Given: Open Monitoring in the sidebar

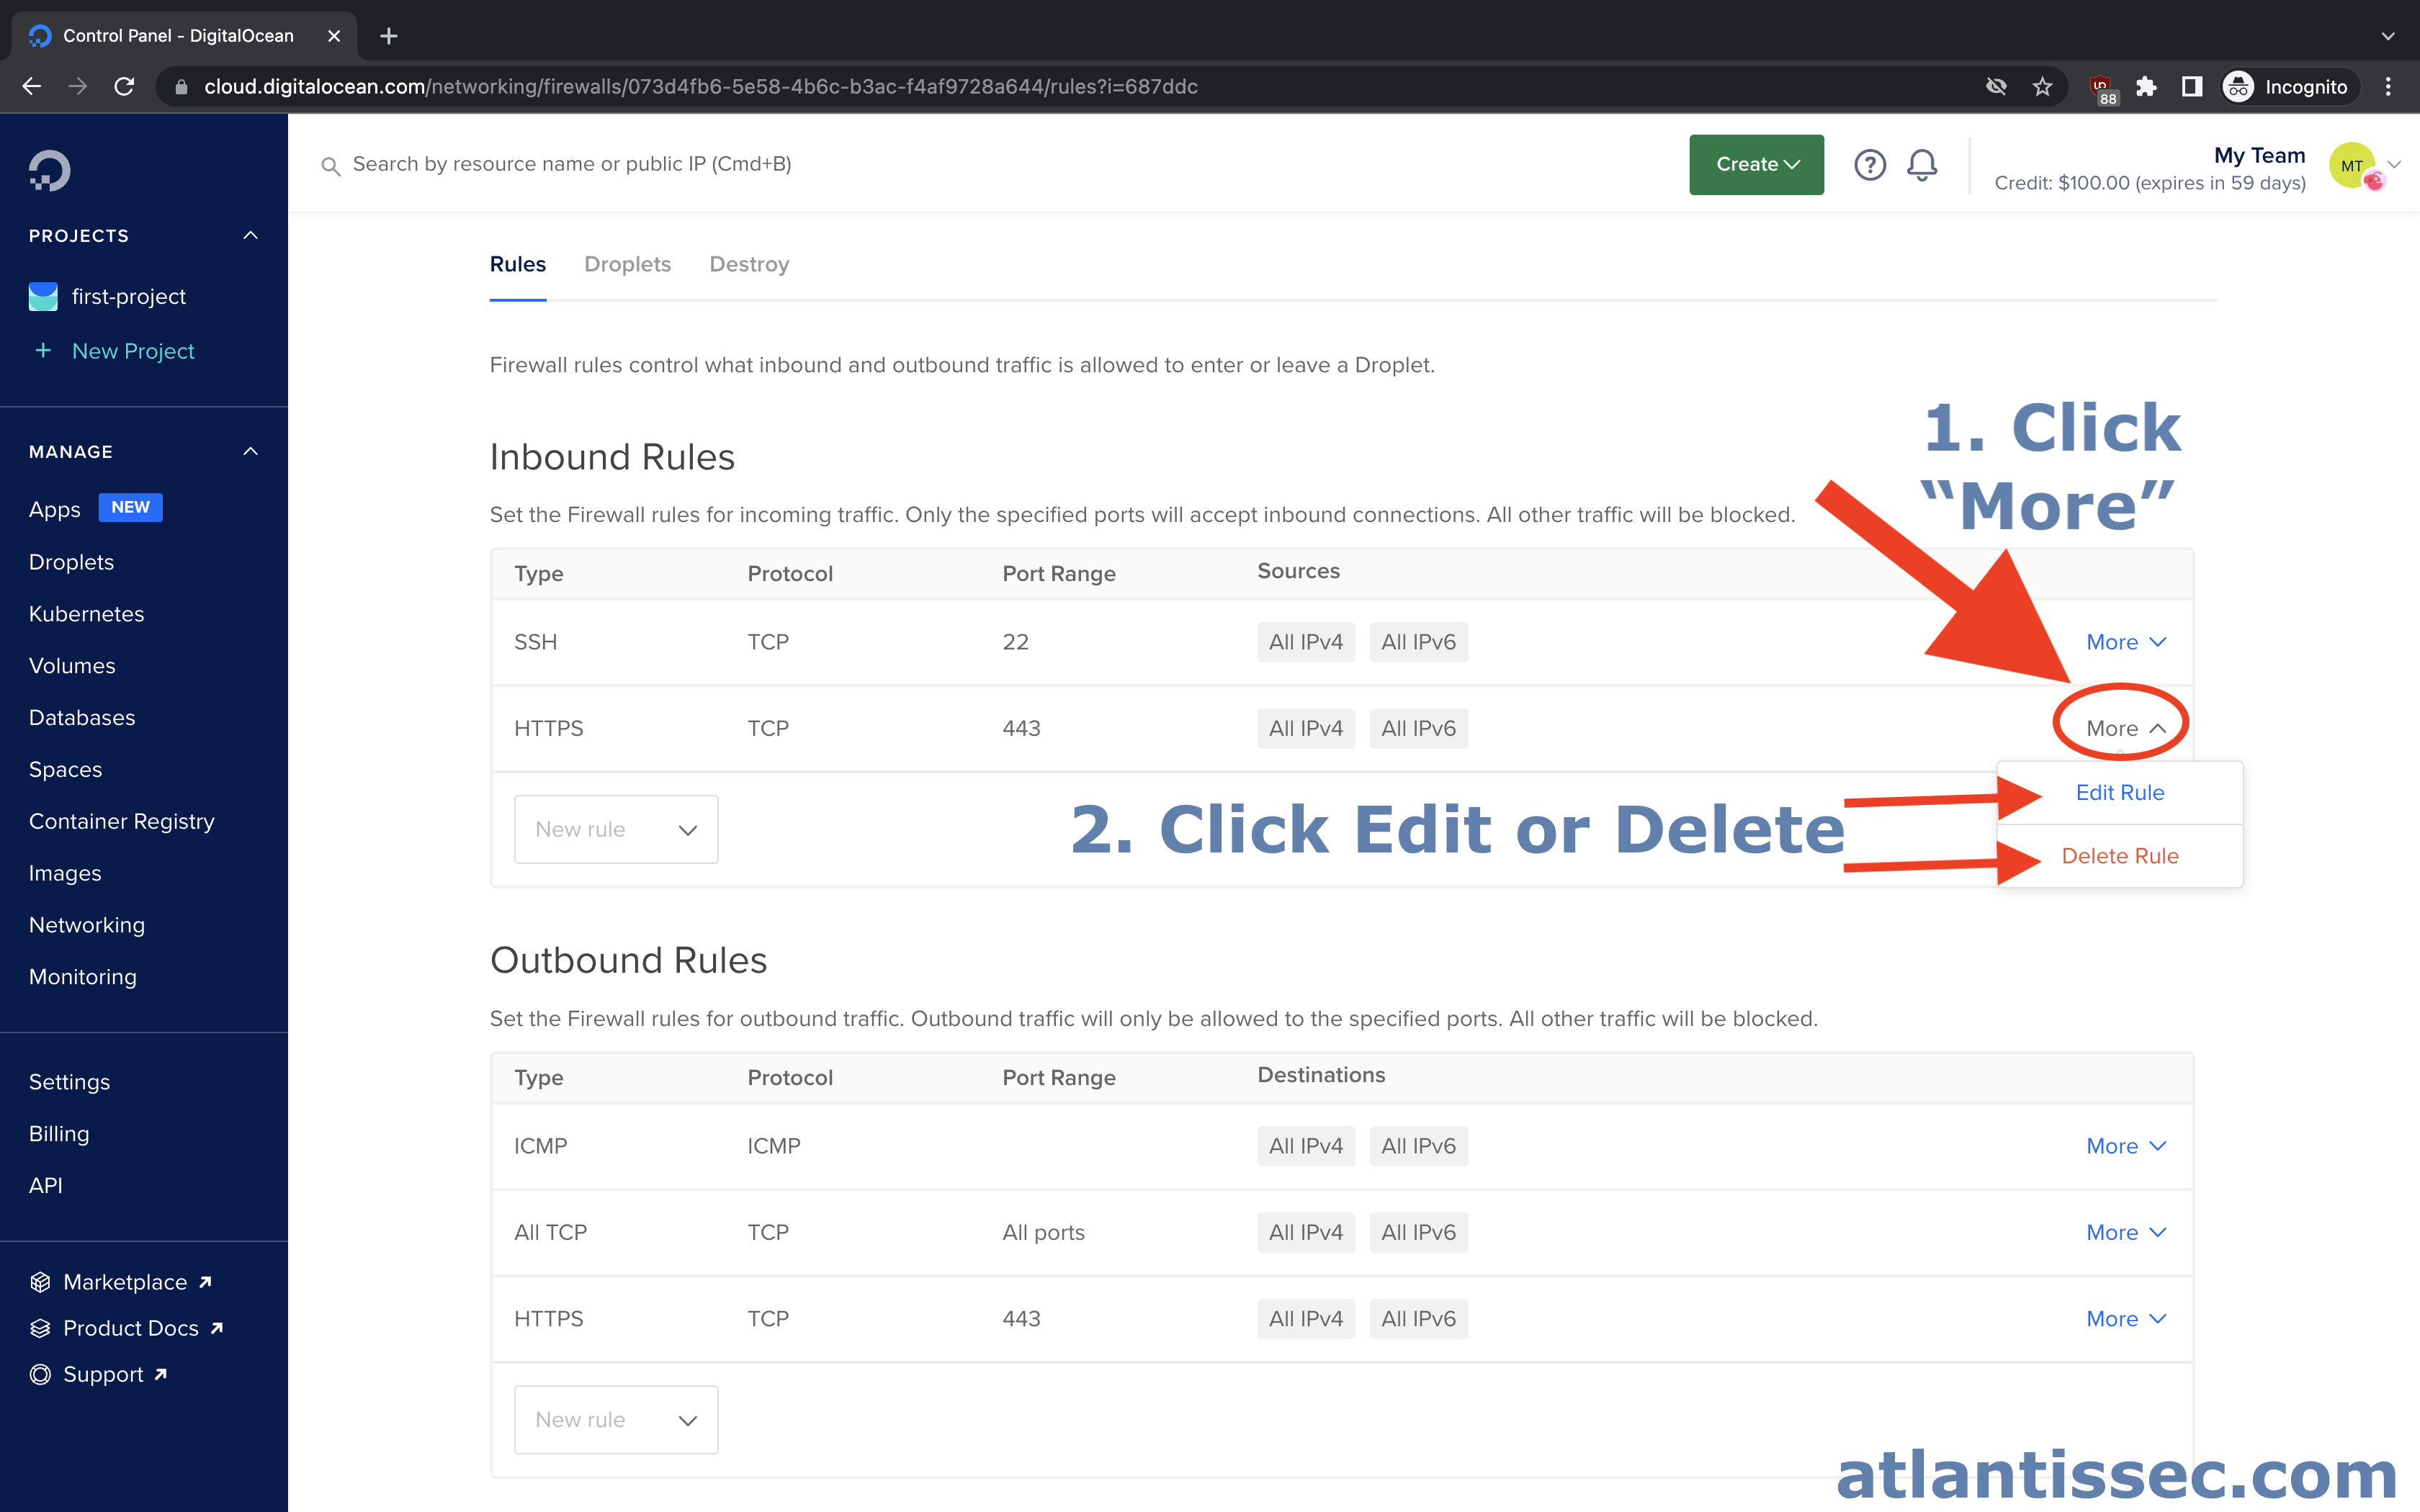Looking at the screenshot, I should [x=83, y=977].
